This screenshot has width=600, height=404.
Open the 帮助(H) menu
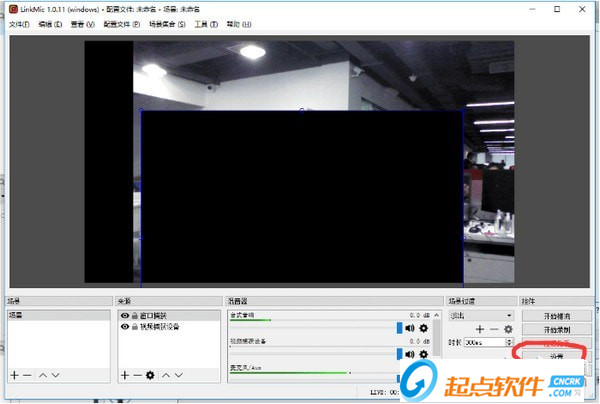point(239,24)
